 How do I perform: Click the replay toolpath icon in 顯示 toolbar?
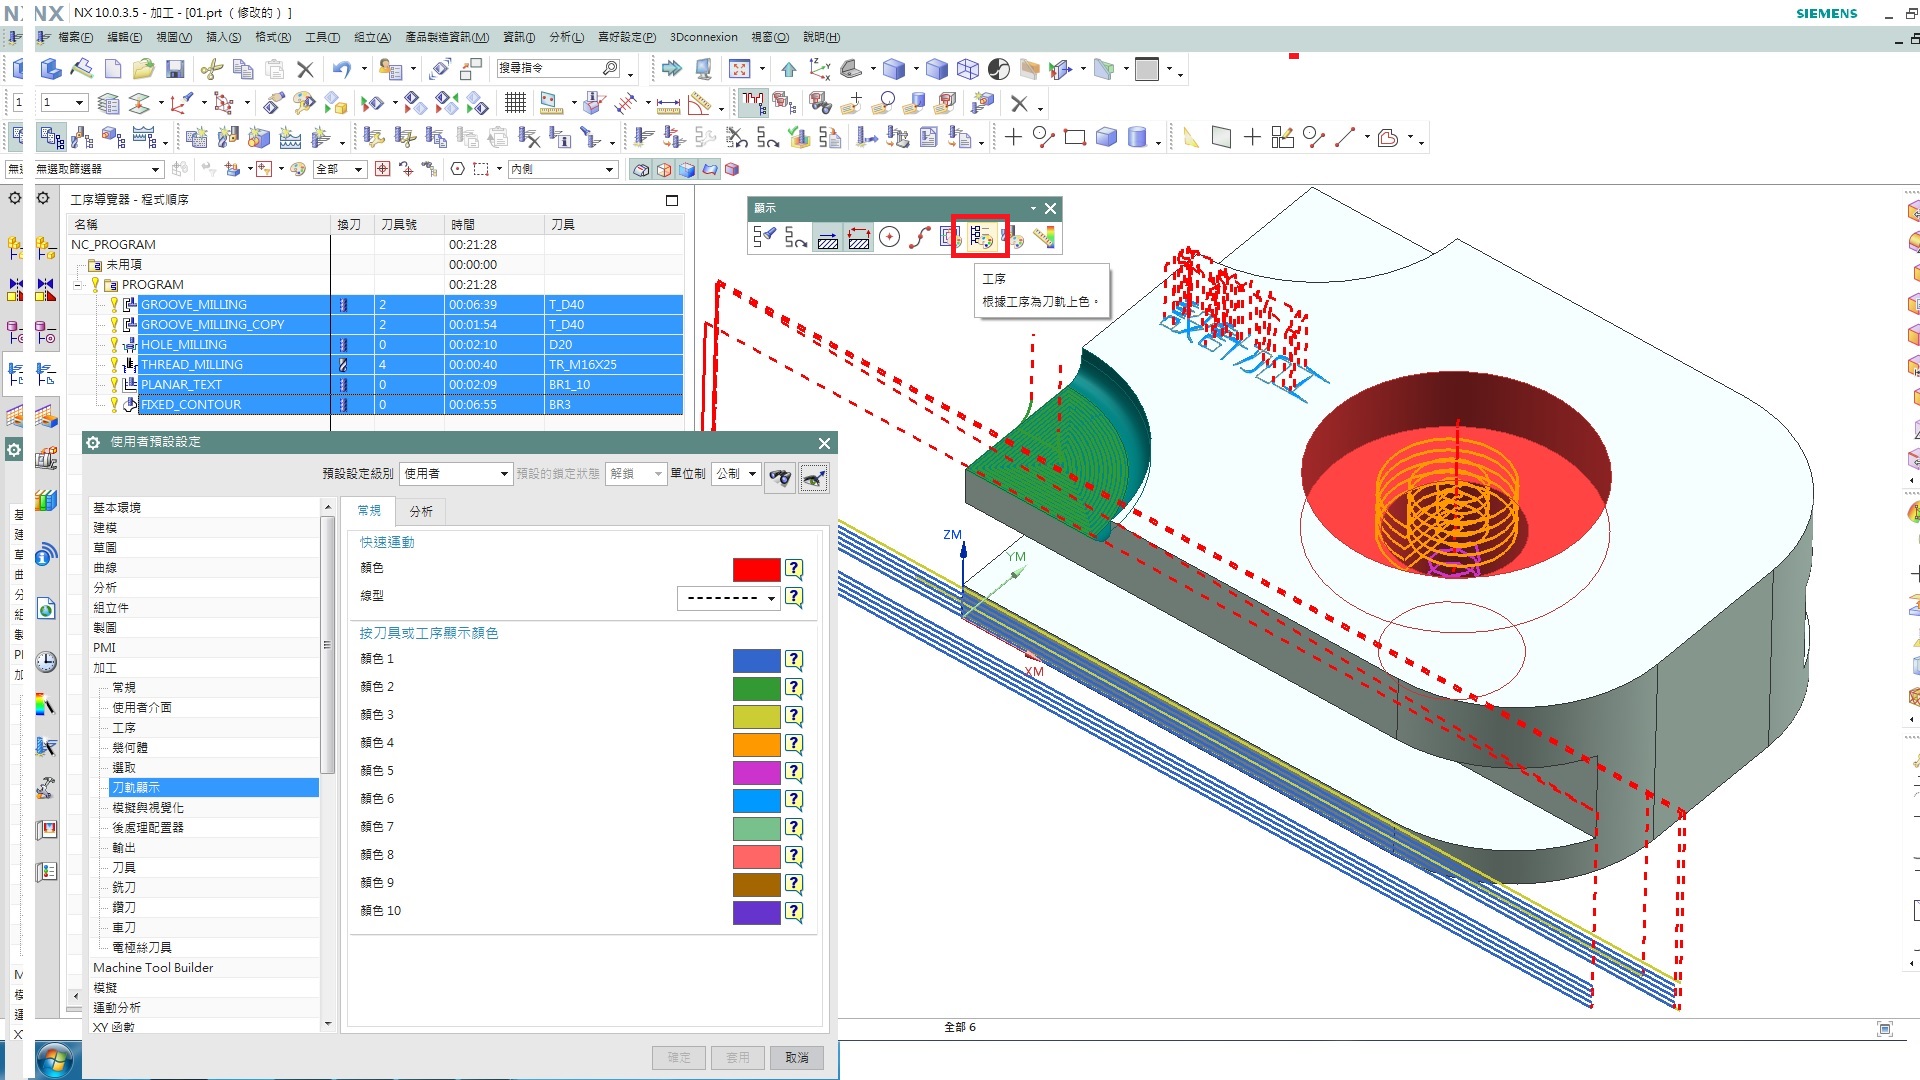pyautogui.click(x=796, y=238)
